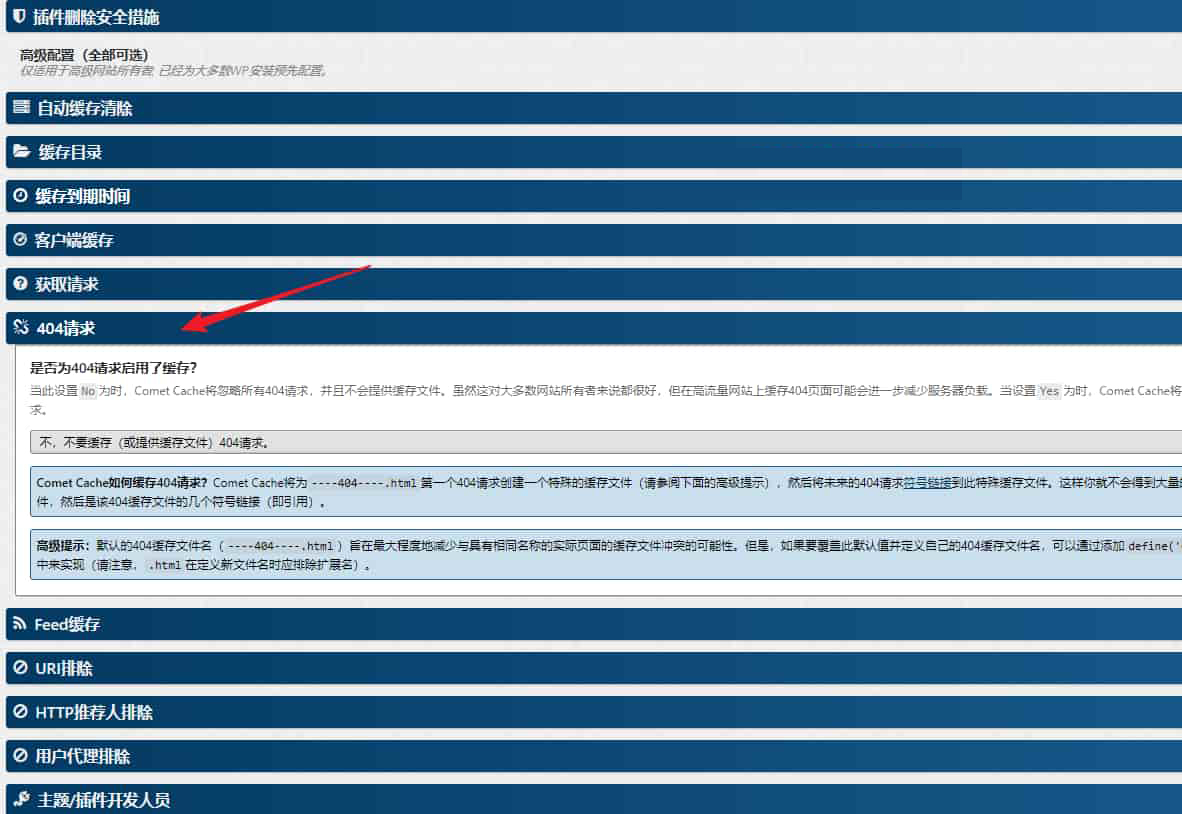This screenshot has width=1182, height=814.
Task: Click the bold text Comet Cache如何缓存404请求?
Action: (x=121, y=483)
